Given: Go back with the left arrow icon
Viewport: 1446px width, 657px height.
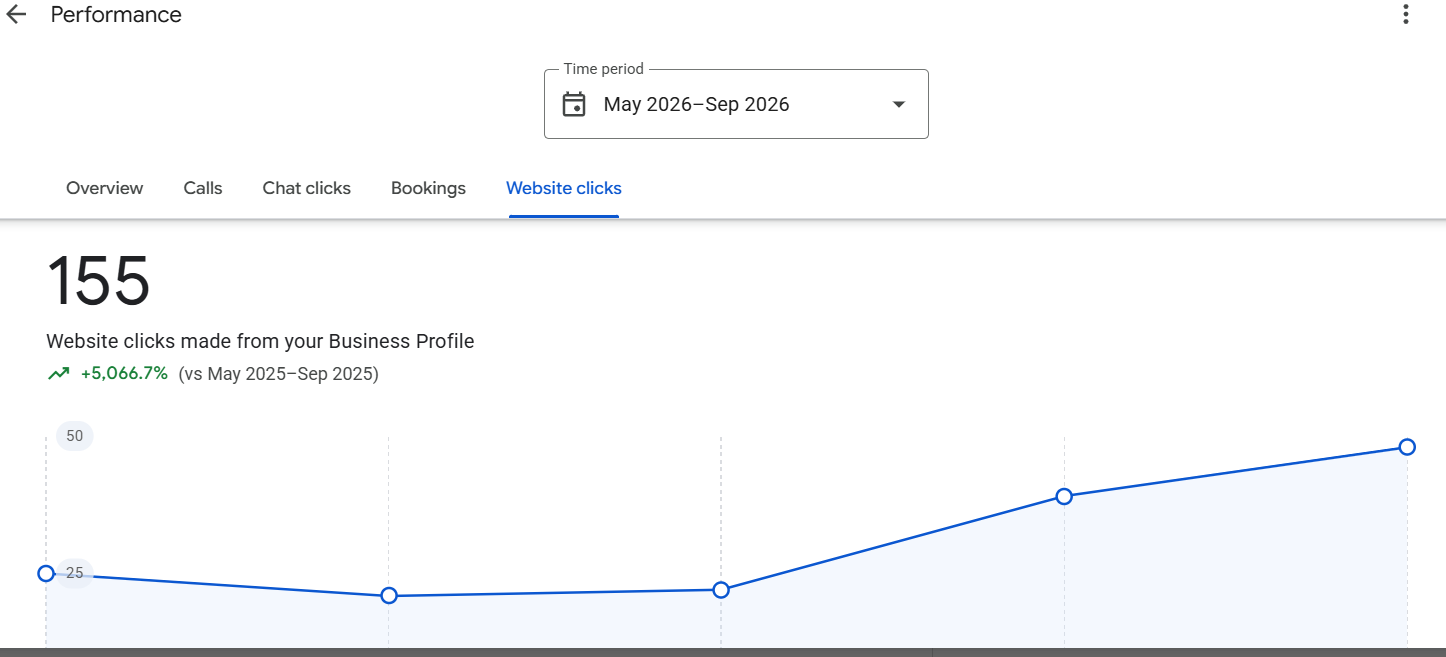Looking at the screenshot, I should coord(16,15).
